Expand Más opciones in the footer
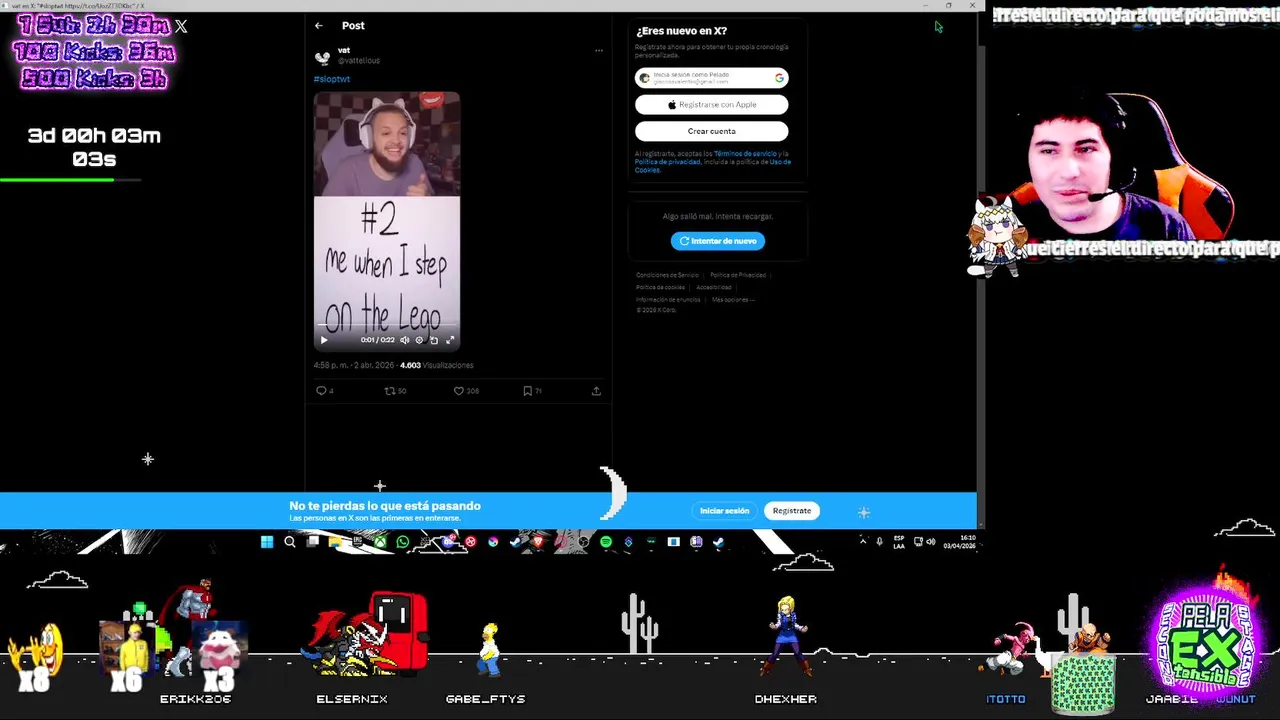 733,299
